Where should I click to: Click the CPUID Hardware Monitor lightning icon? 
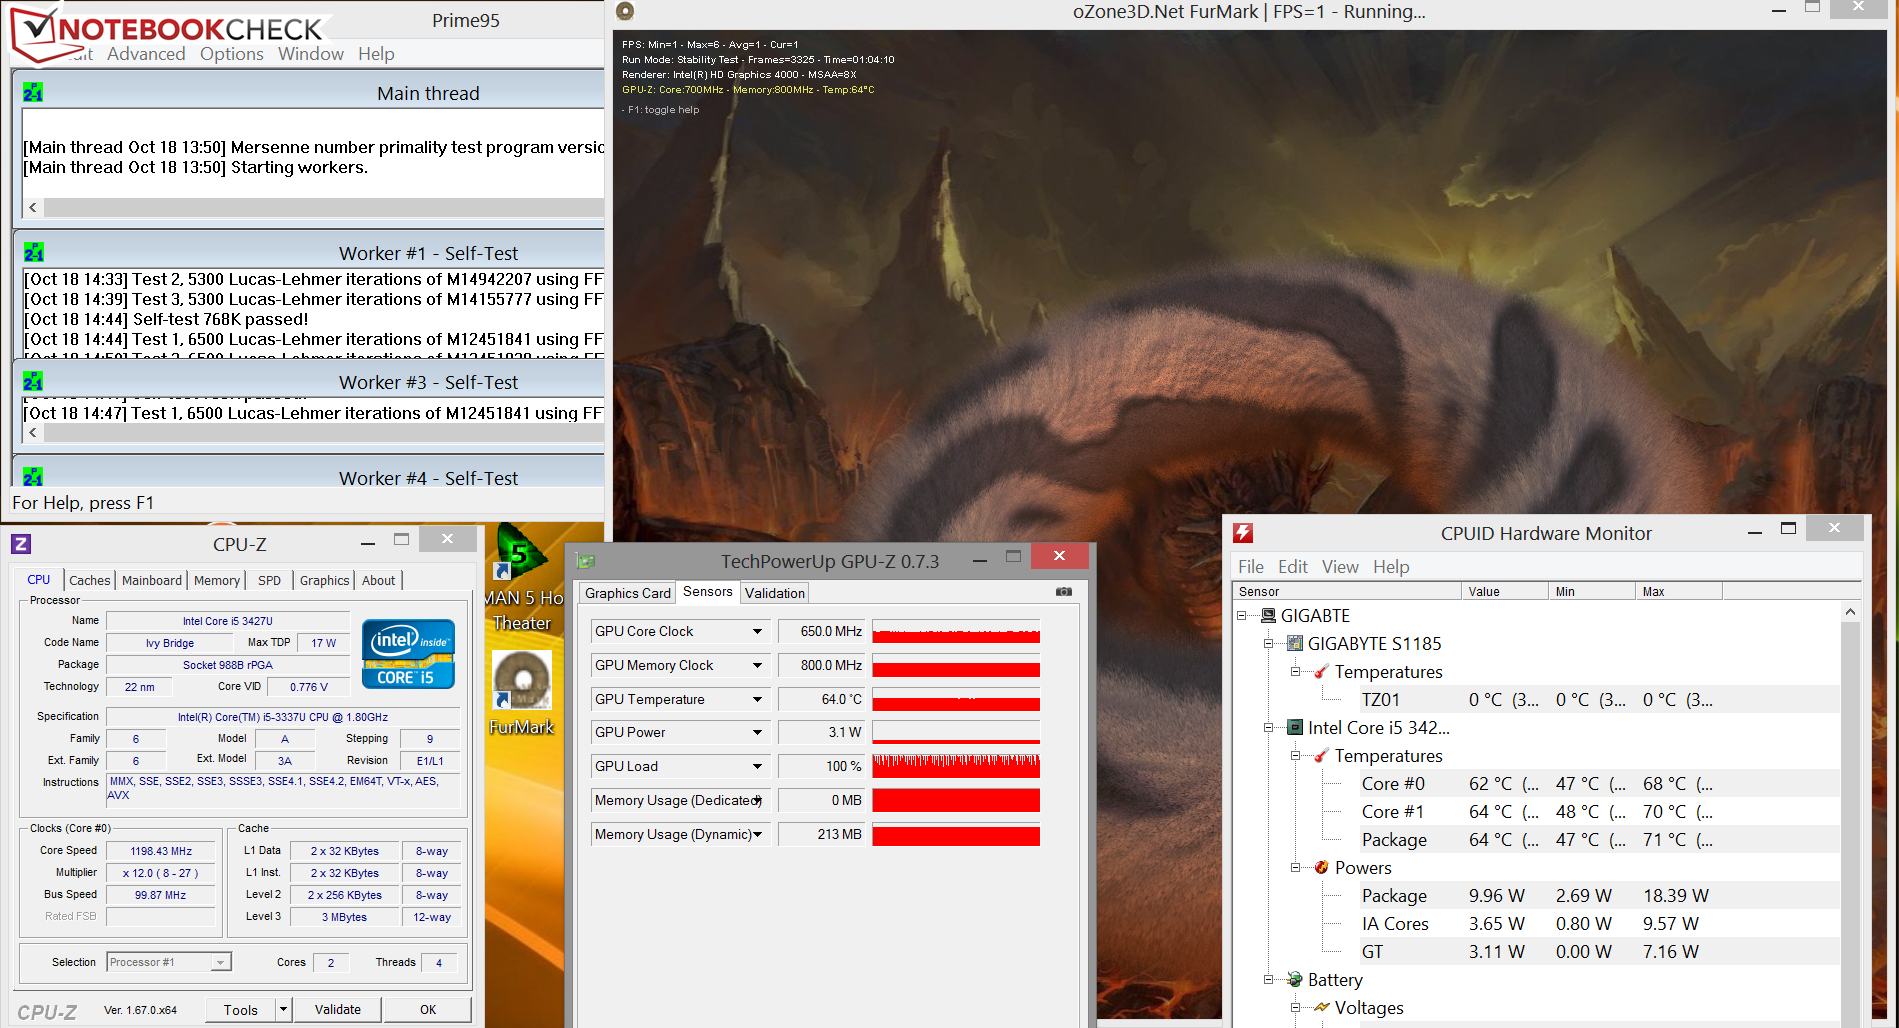1243,533
